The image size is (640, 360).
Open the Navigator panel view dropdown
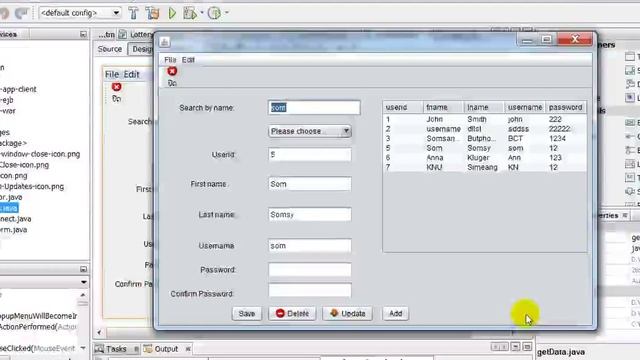[x=84, y=282]
